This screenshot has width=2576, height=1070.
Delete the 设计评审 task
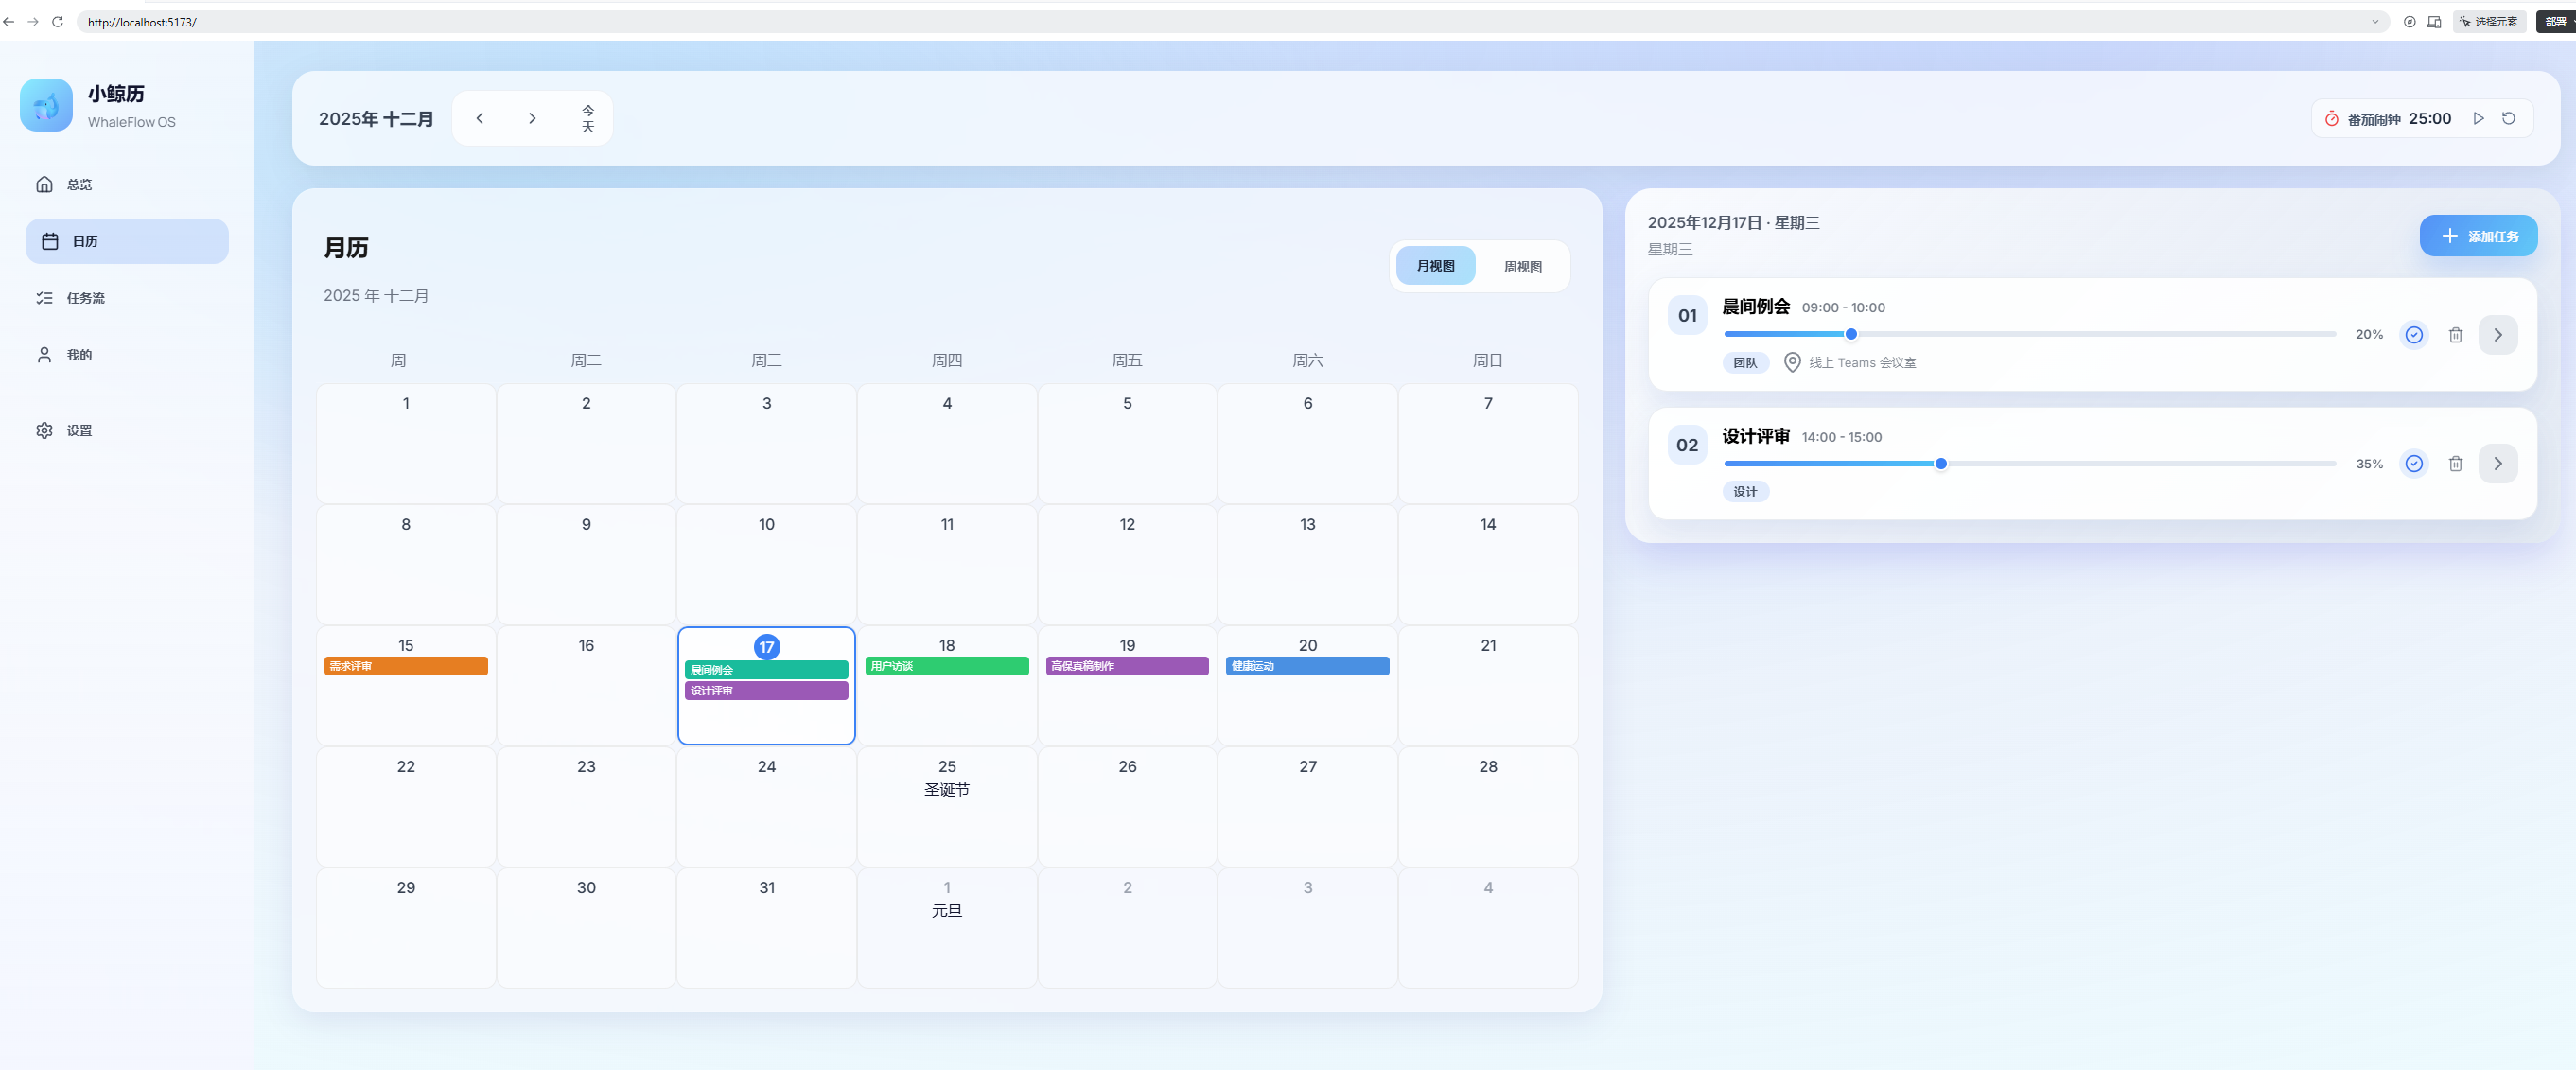[x=2455, y=464]
